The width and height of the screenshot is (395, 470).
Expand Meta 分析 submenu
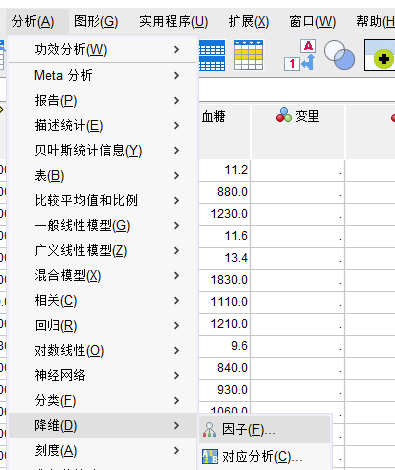102,76
